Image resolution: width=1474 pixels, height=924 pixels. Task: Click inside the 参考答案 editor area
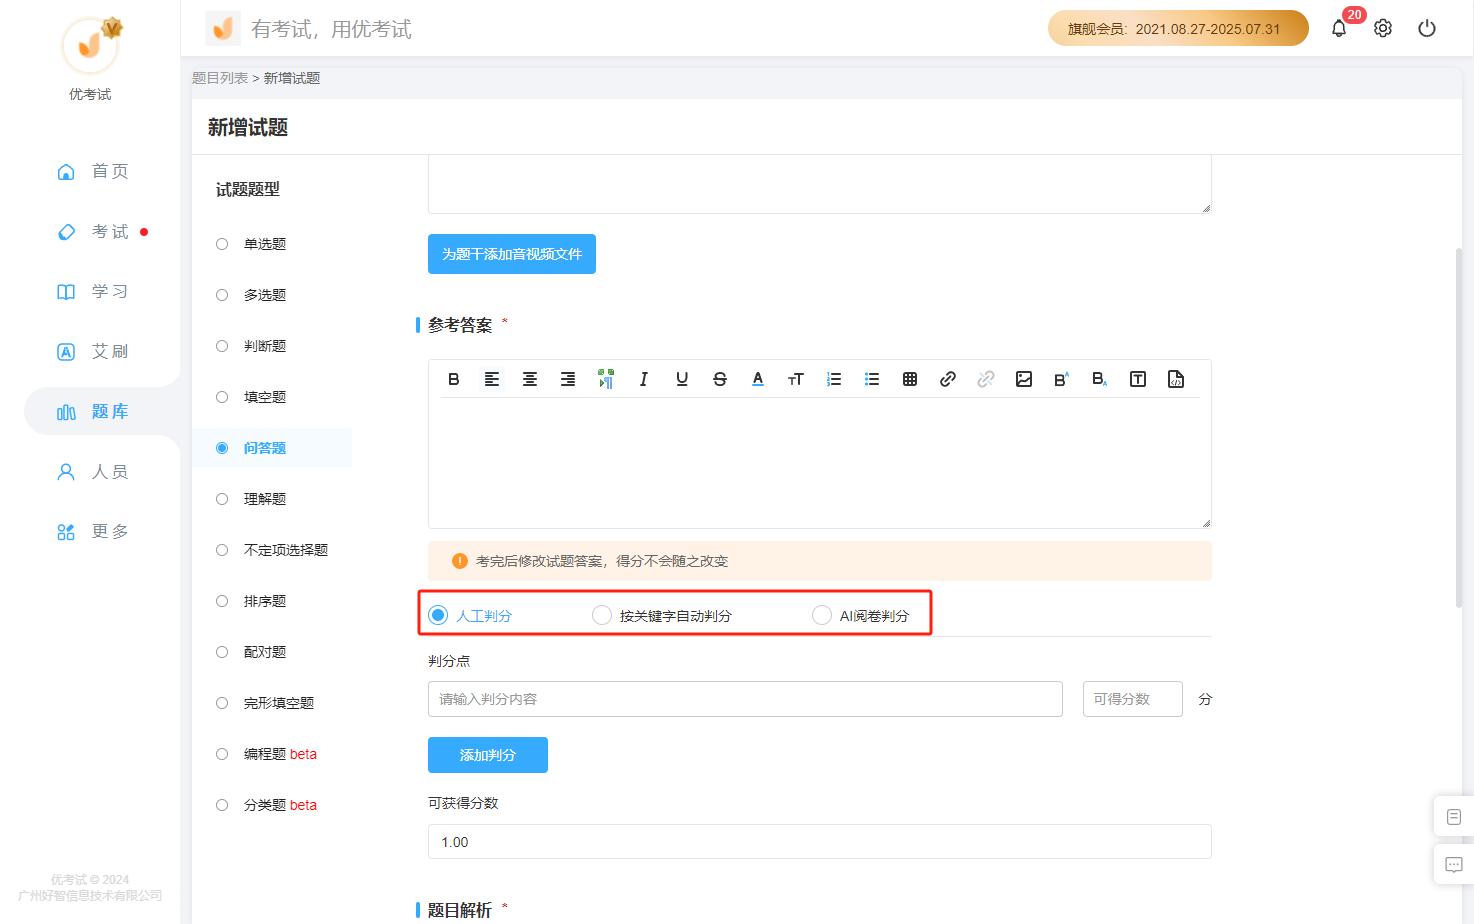click(x=820, y=463)
